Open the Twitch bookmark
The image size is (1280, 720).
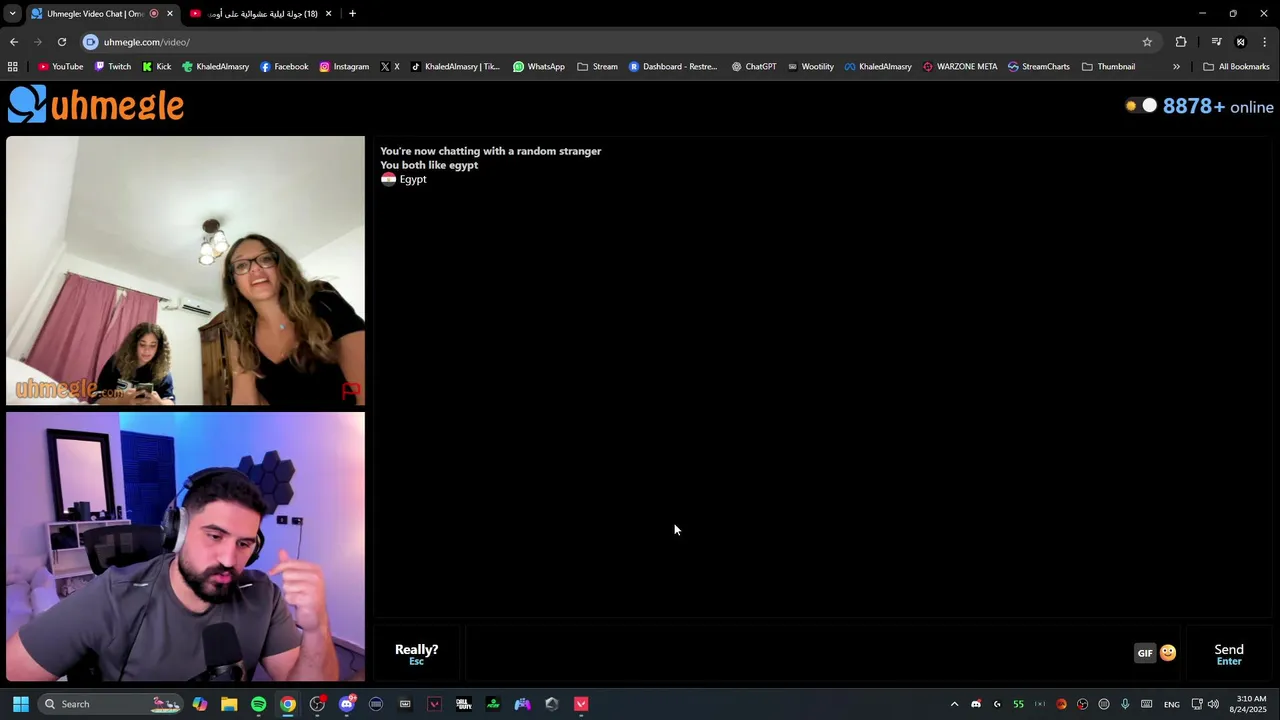[113, 67]
